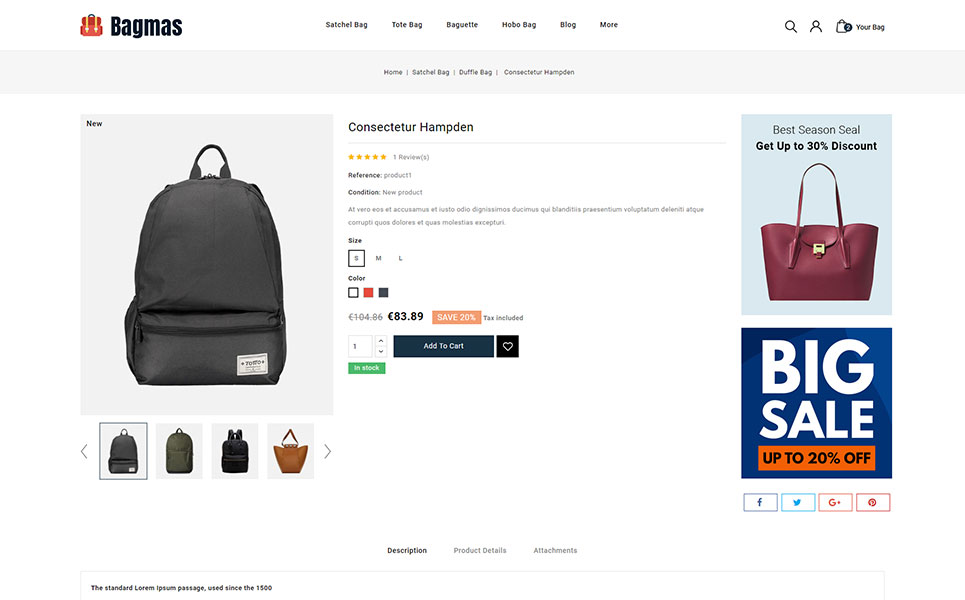Add product to wishlist with heart icon
Image resolution: width=965 pixels, height=600 pixels.
pyautogui.click(x=508, y=346)
